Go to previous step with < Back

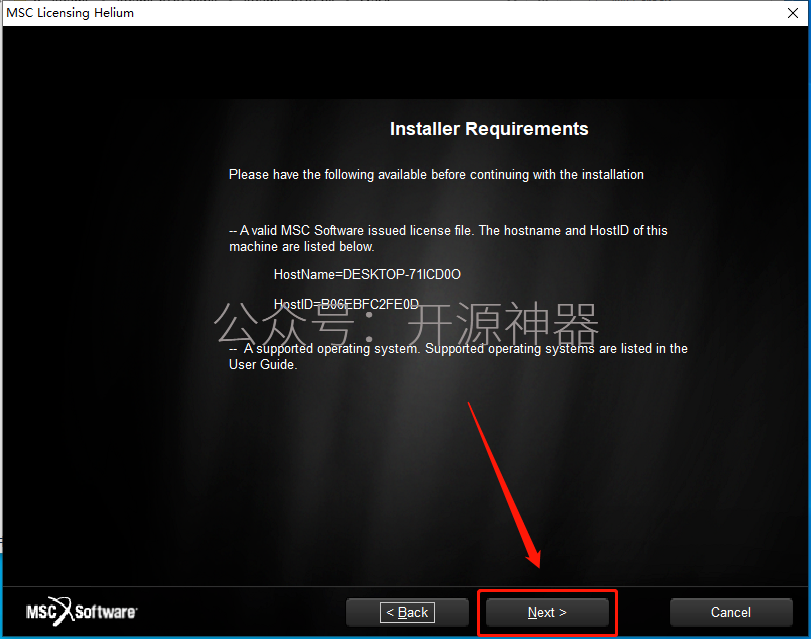pyautogui.click(x=407, y=612)
